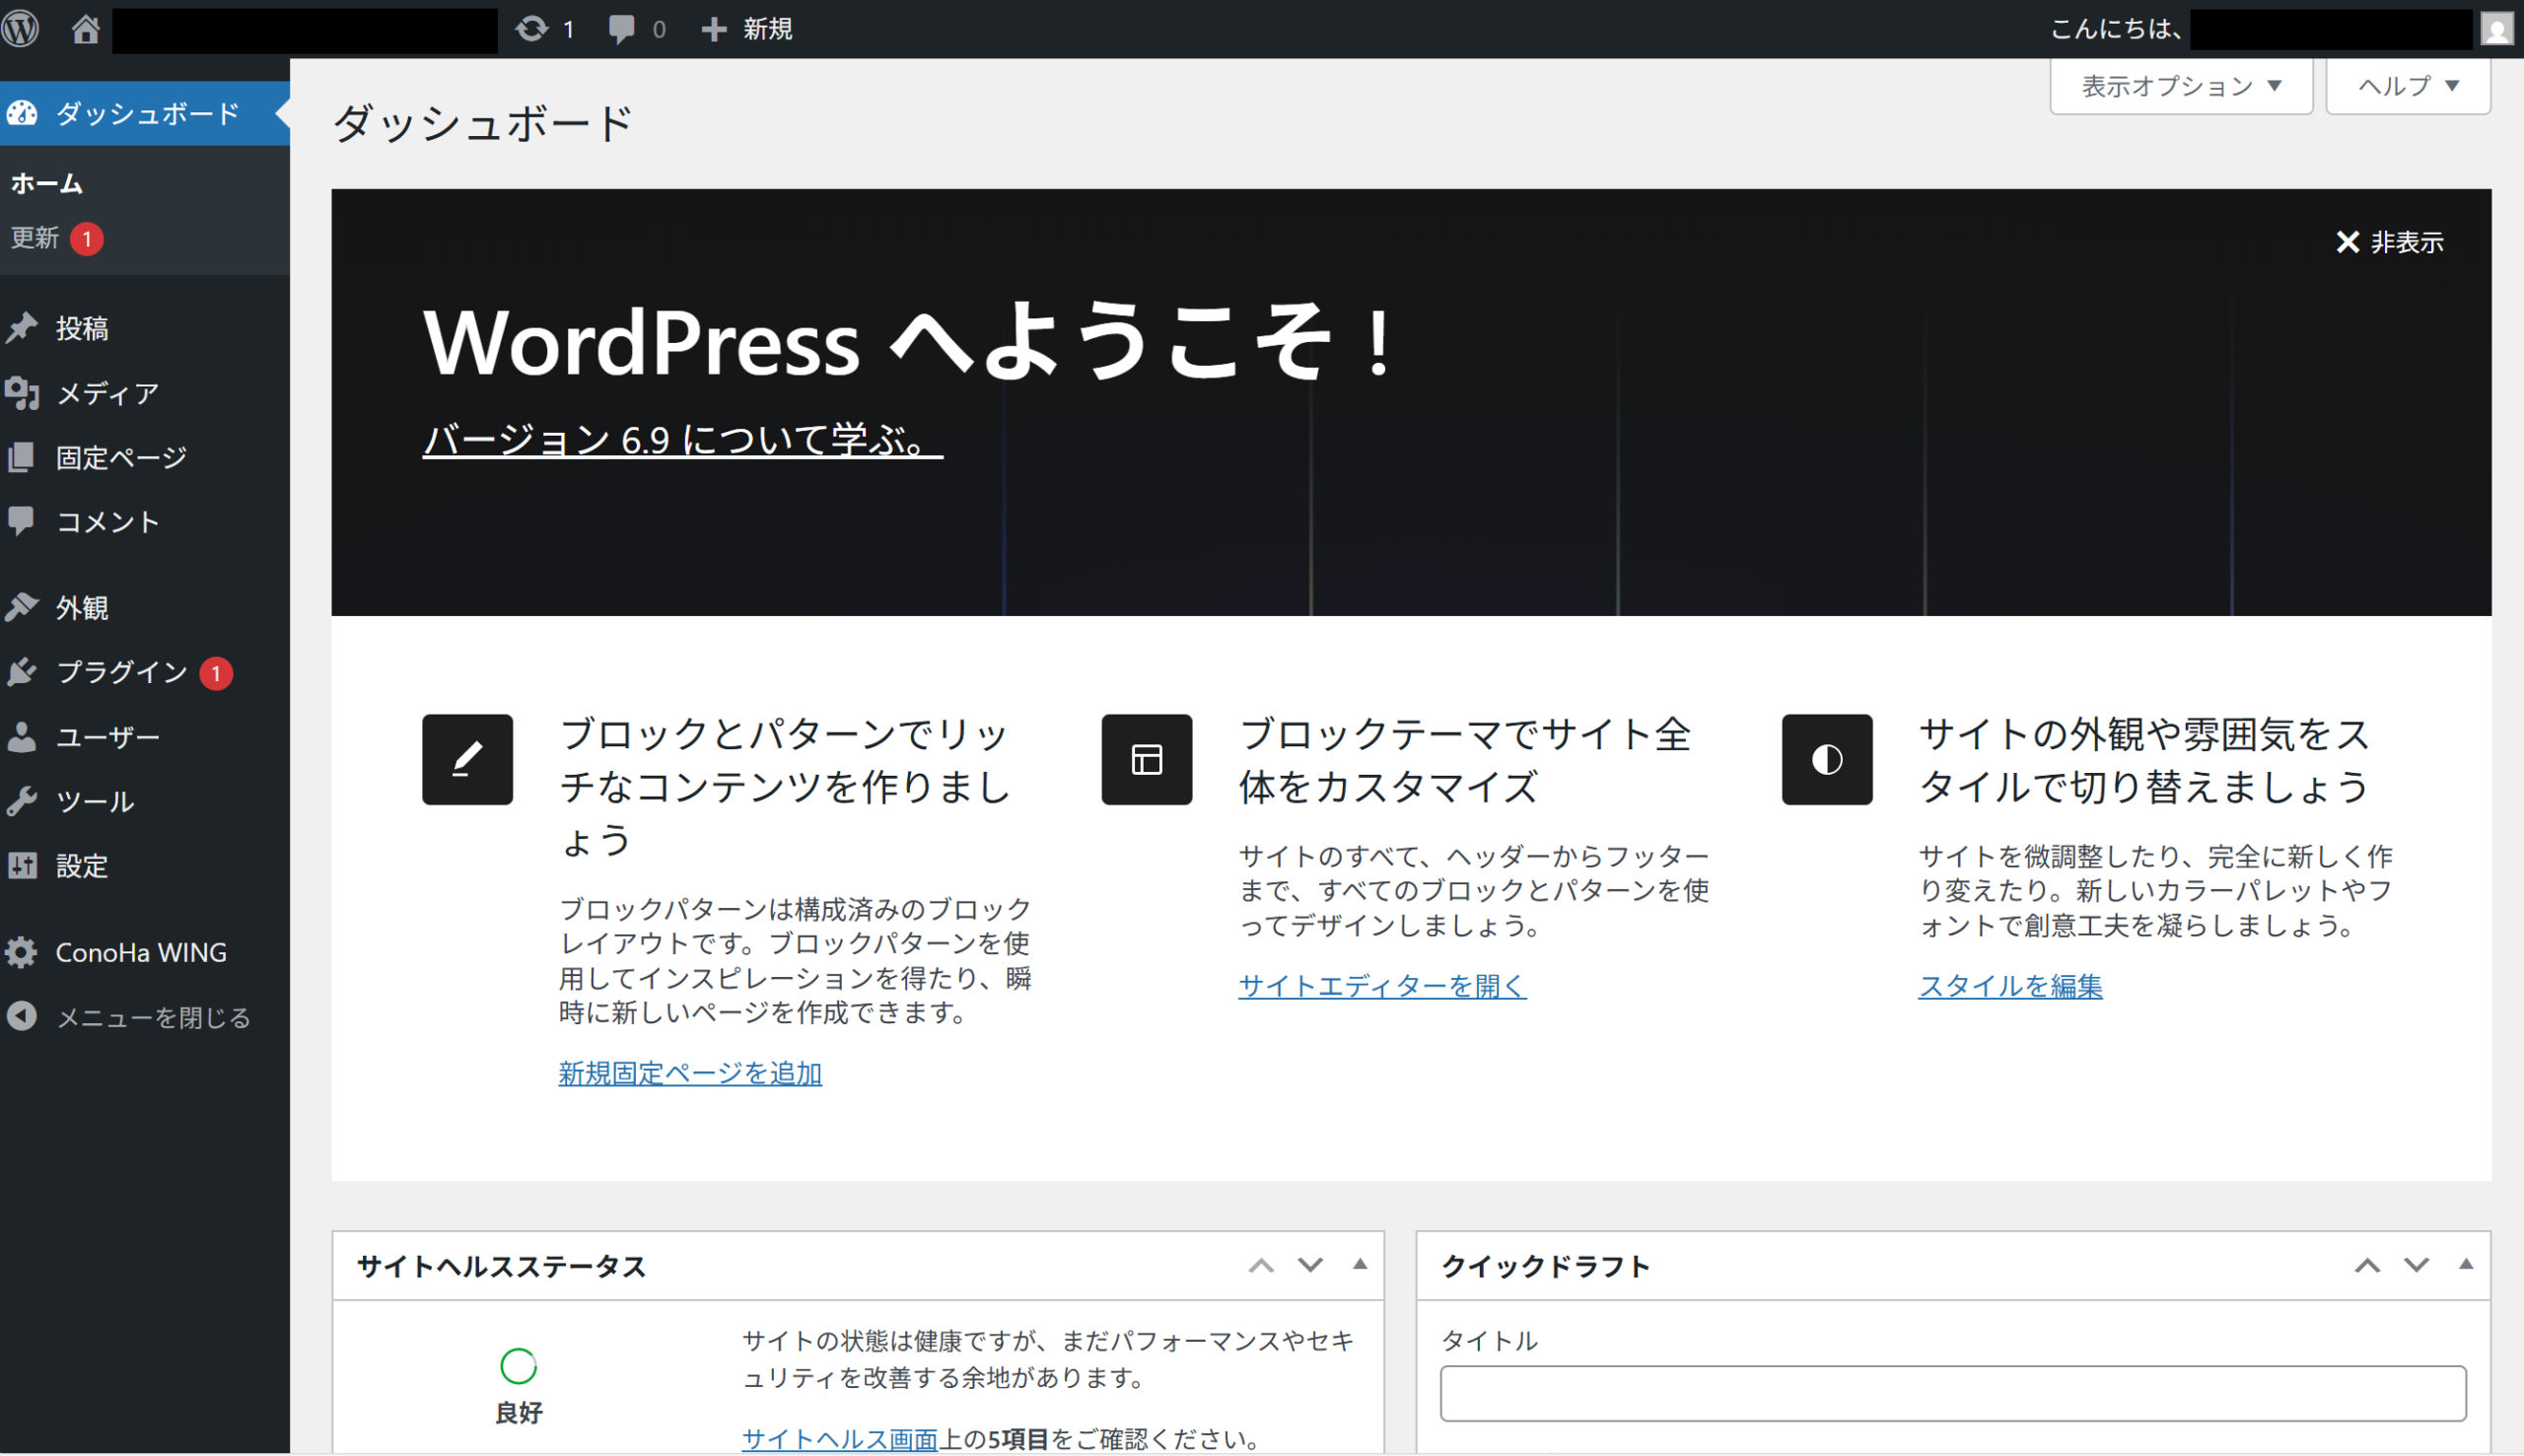Screen dimensions: 2524x1456
Task: Open the ConoHa WING menu
Action: pyautogui.click(x=140, y=952)
